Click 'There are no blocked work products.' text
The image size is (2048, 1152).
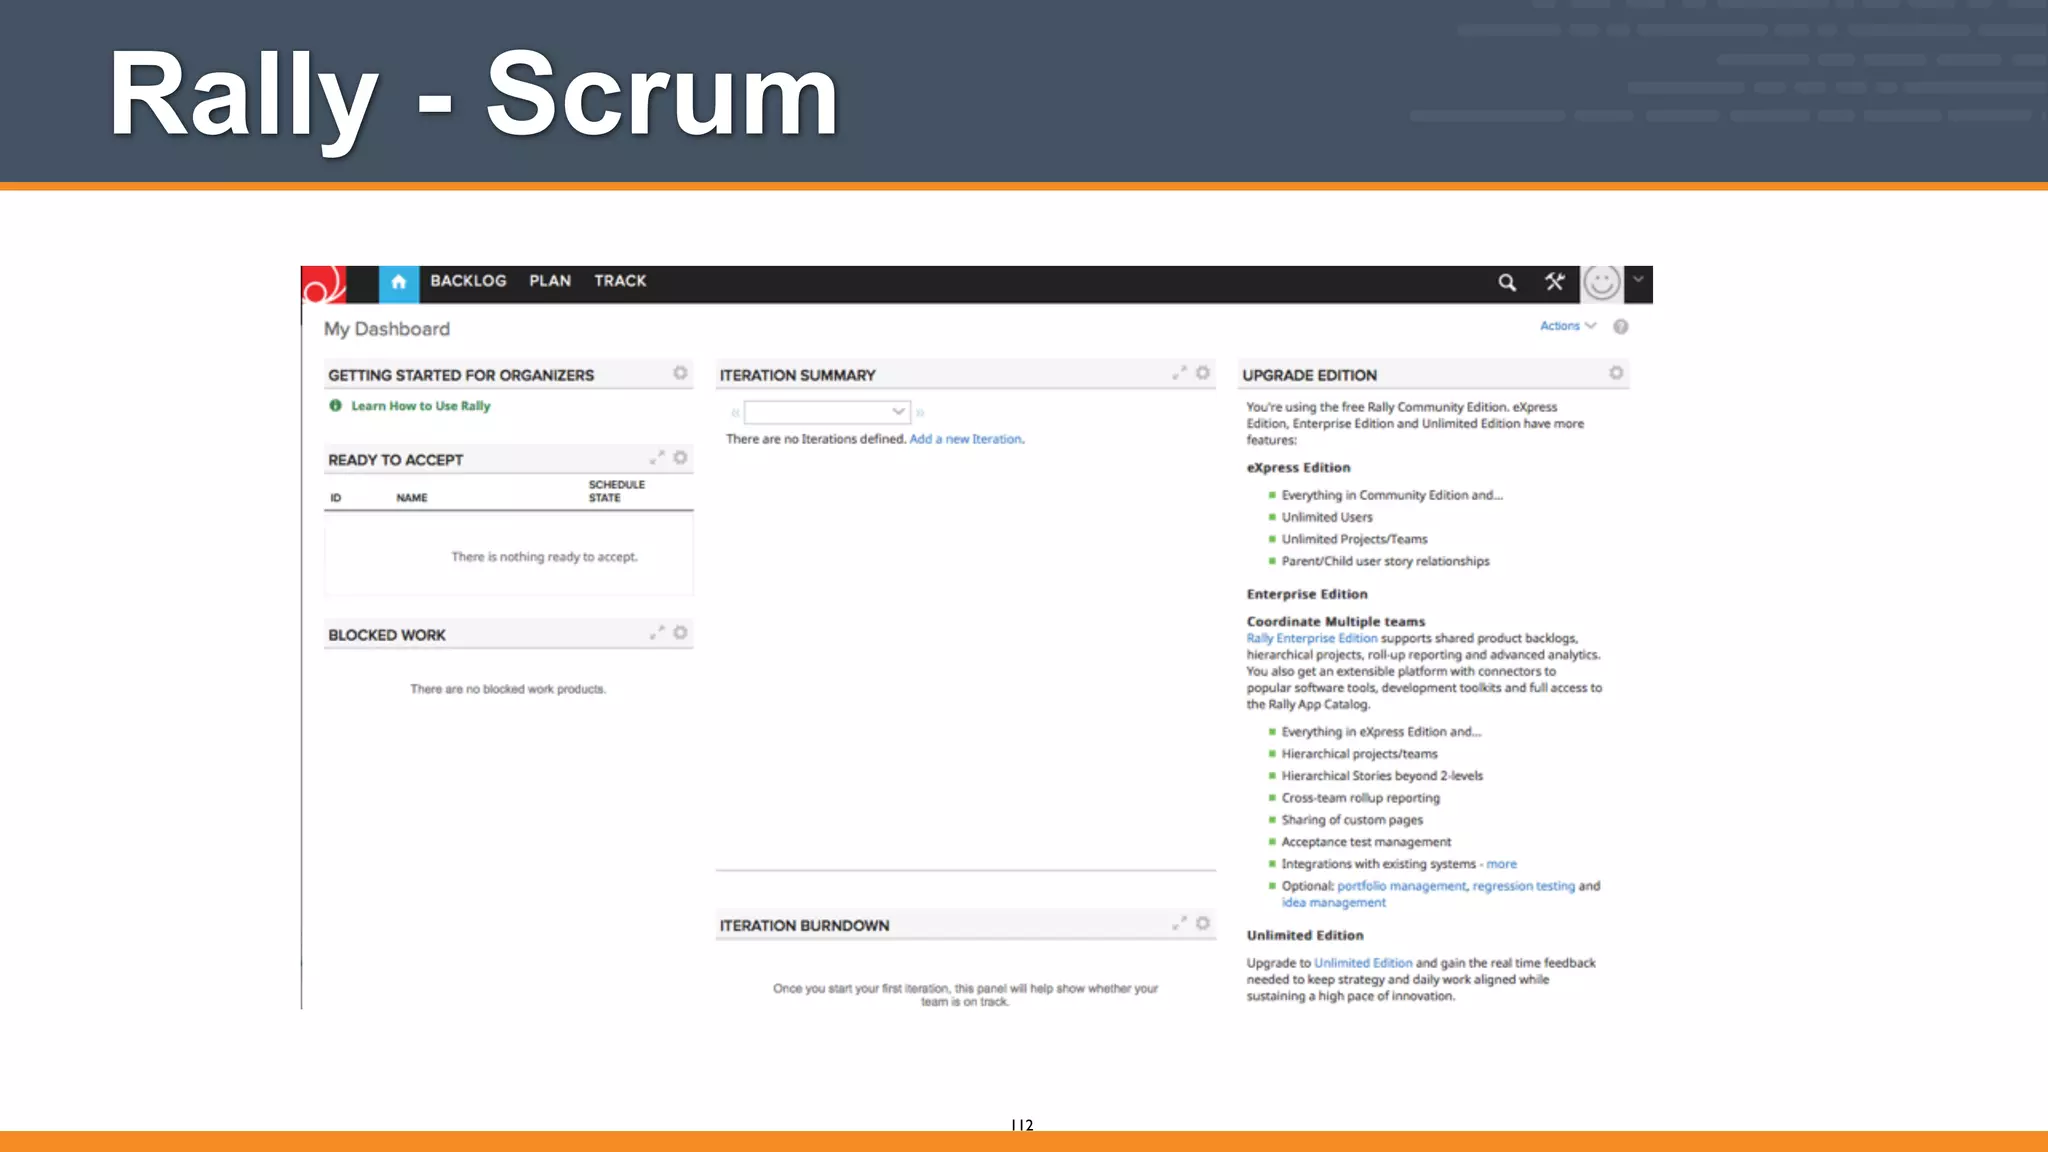coord(508,689)
